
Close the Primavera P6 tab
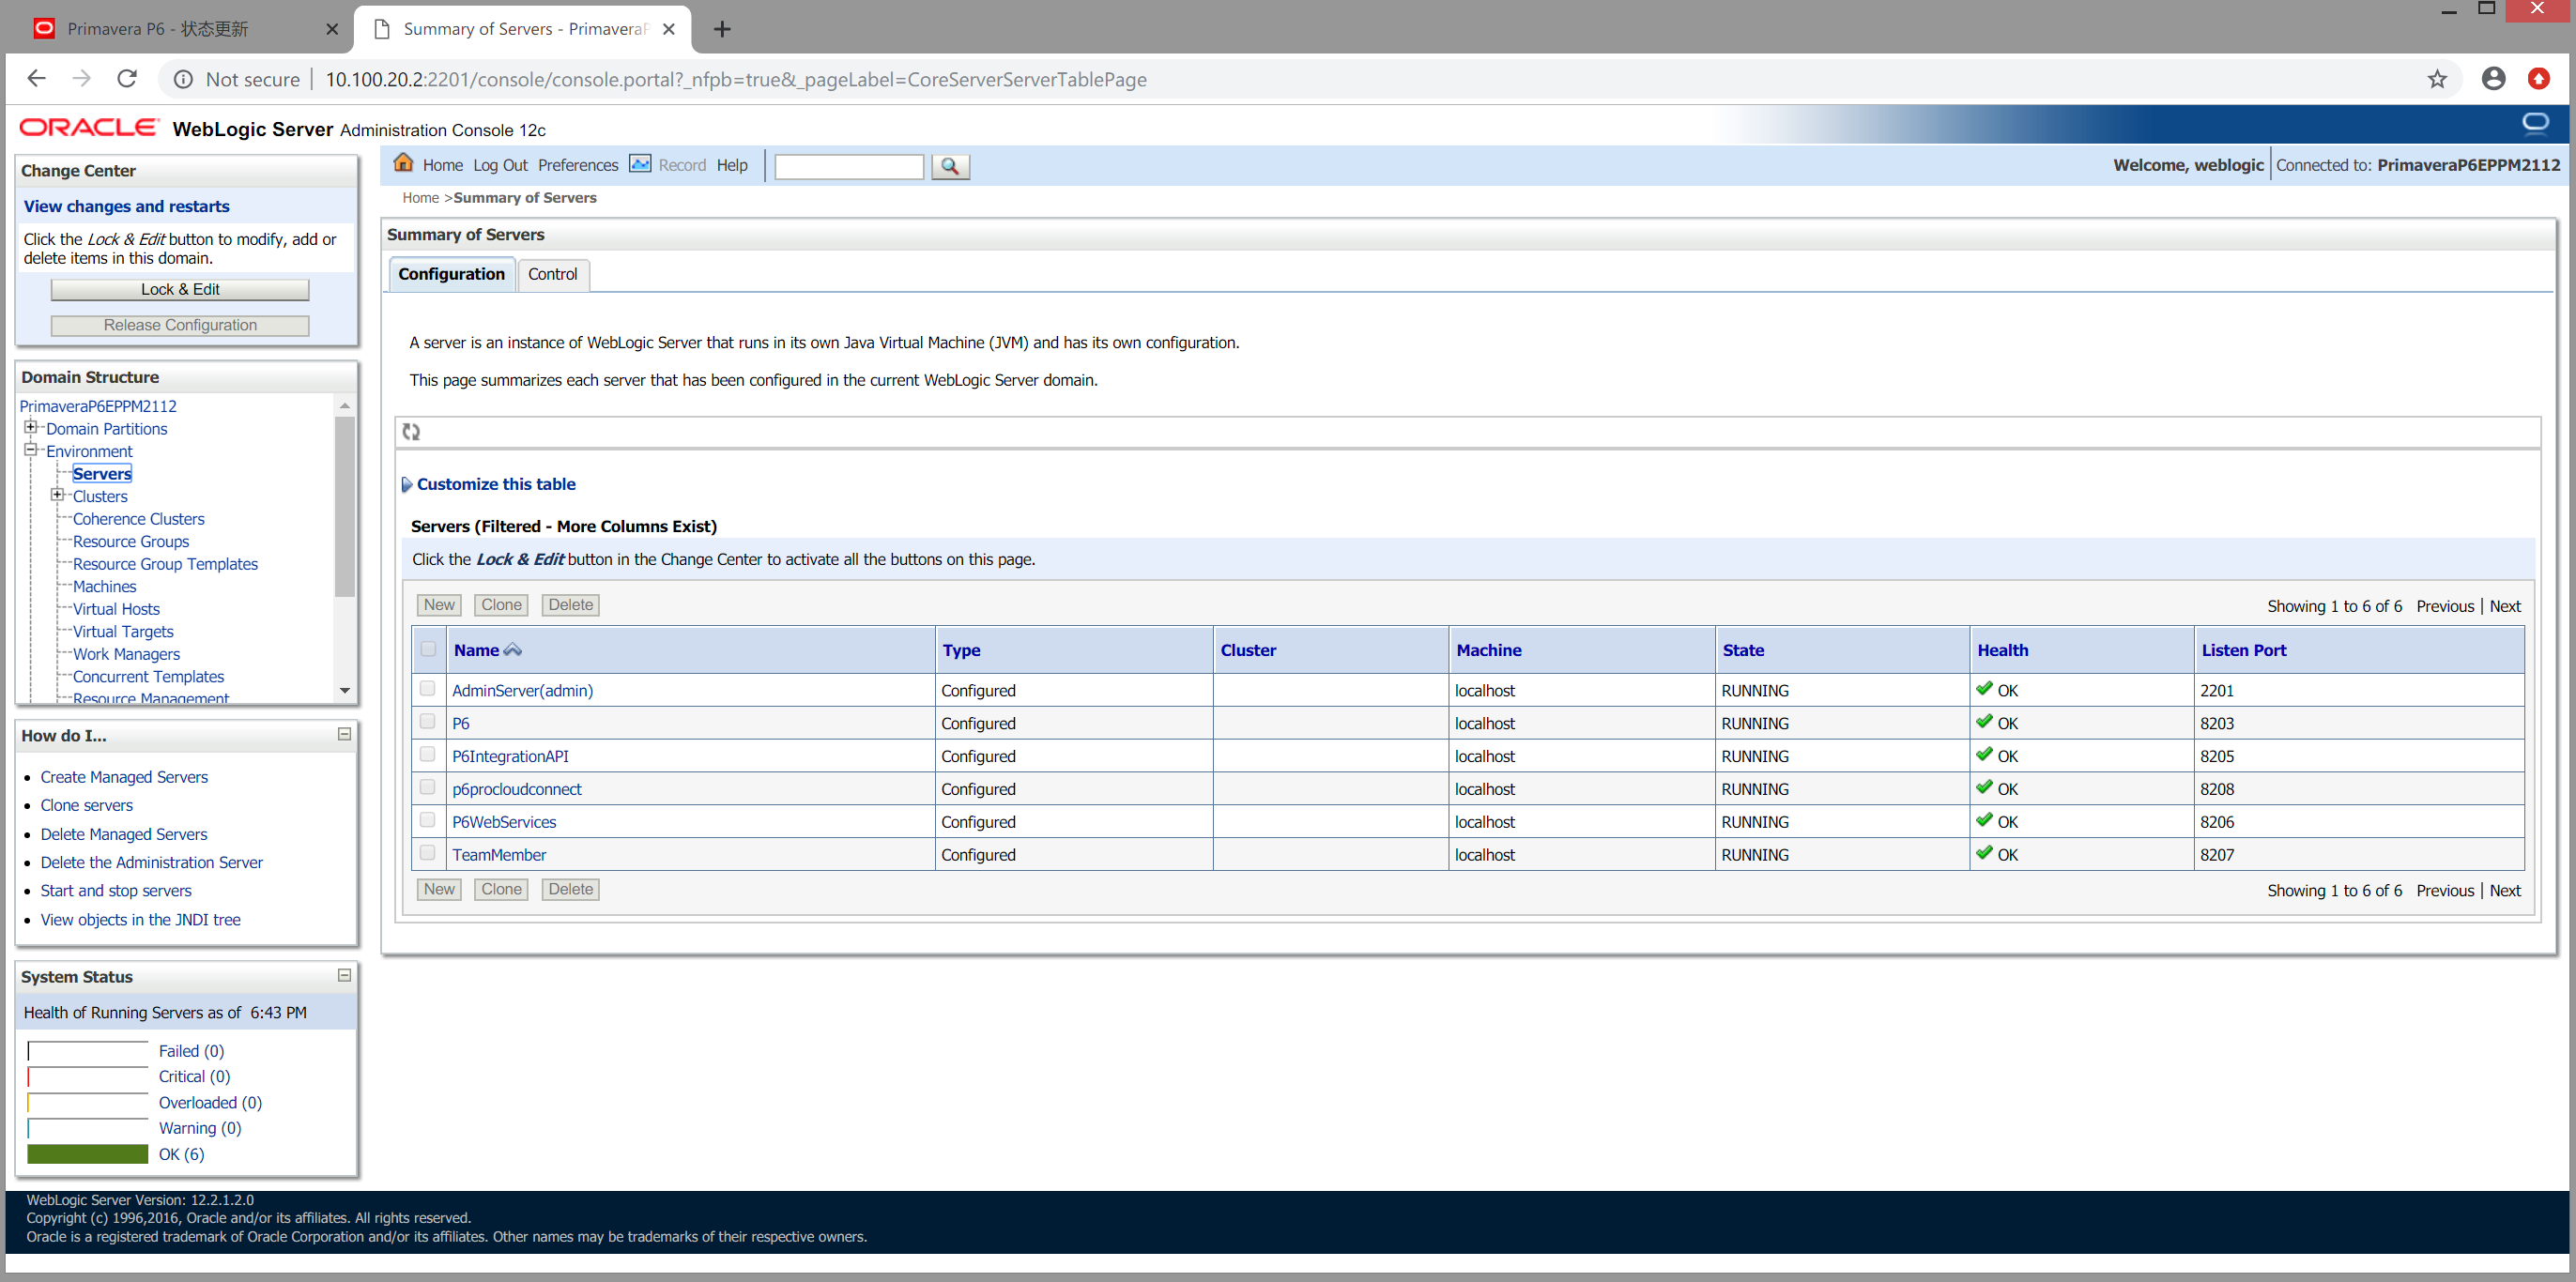tap(332, 29)
